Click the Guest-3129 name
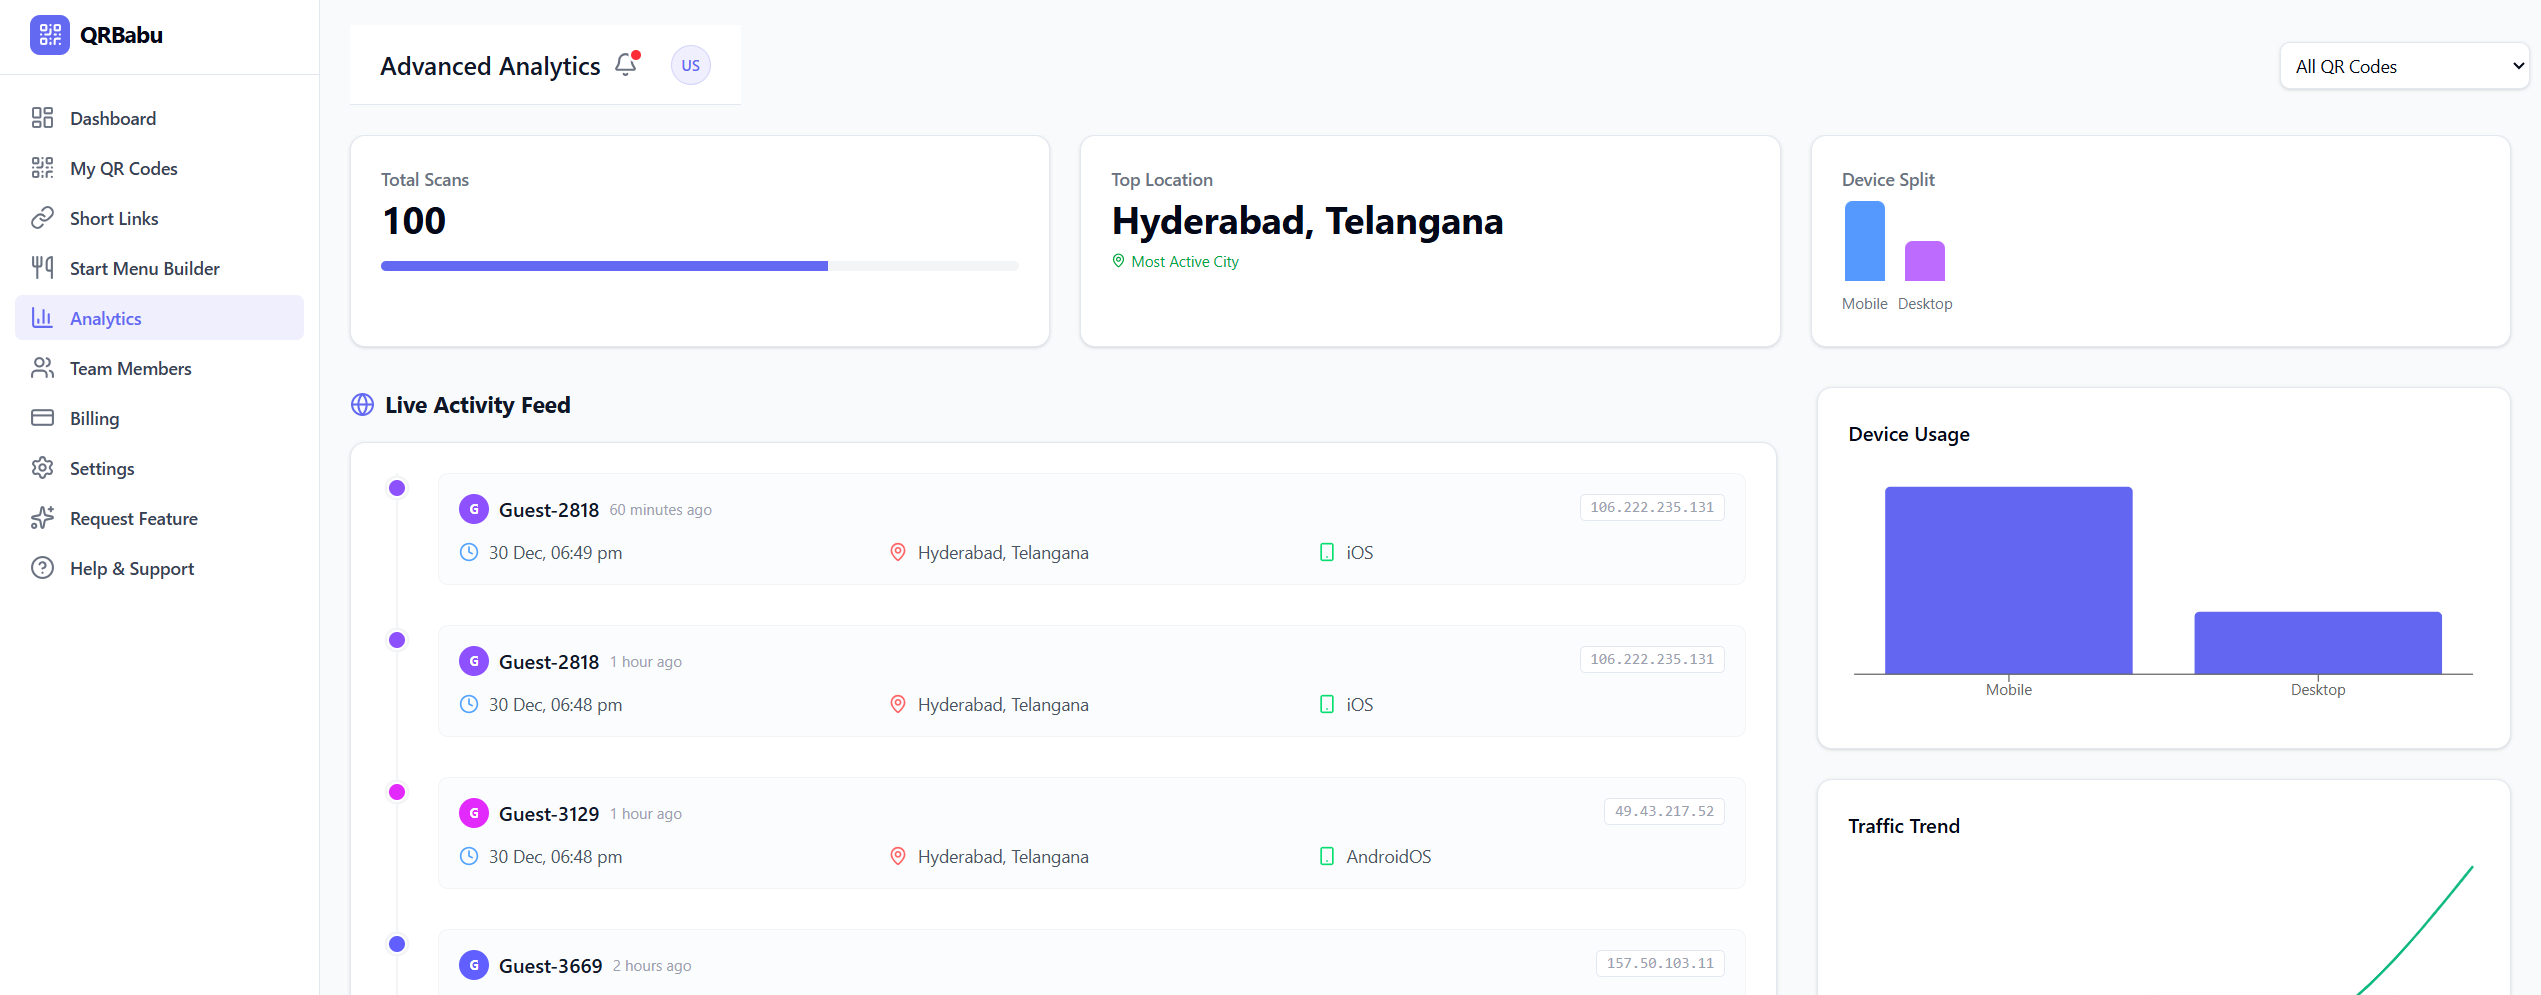 tap(549, 814)
